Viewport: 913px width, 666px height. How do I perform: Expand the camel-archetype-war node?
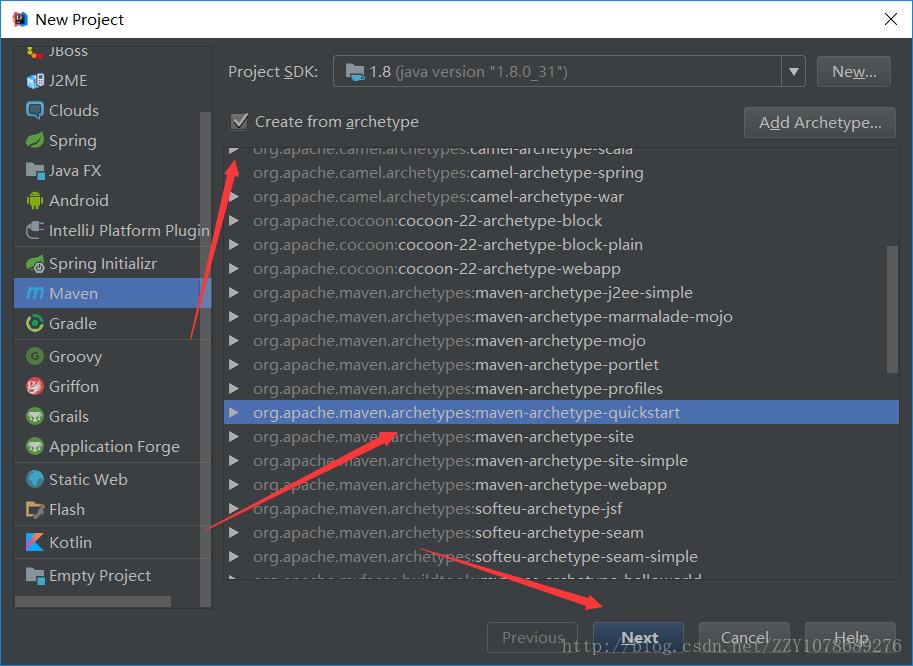pos(234,197)
